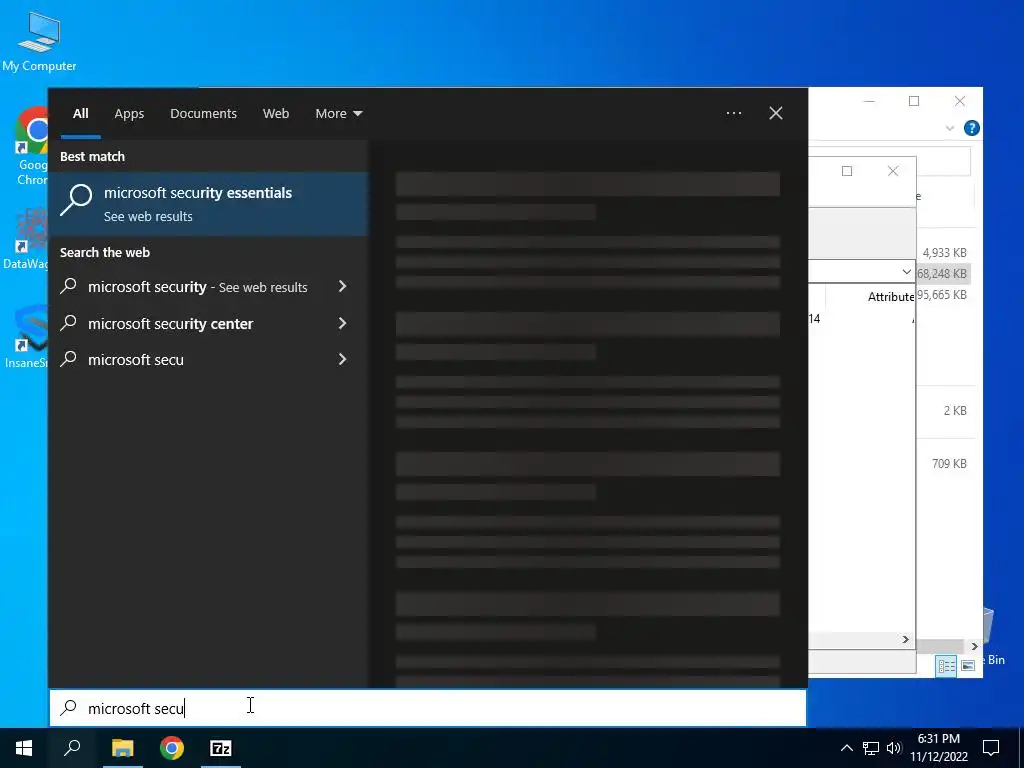This screenshot has height=768, width=1024.
Task: Show hidden system tray icons
Action: click(x=846, y=748)
